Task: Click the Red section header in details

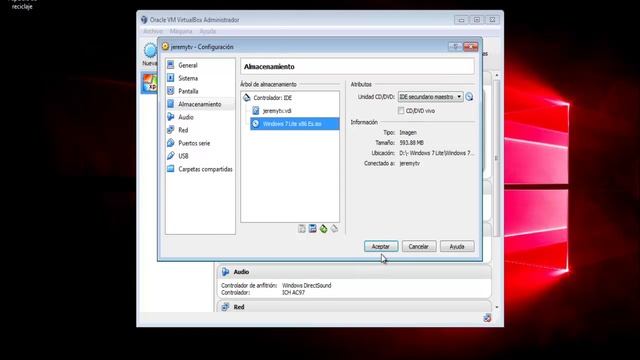Action: pyautogui.click(x=353, y=307)
